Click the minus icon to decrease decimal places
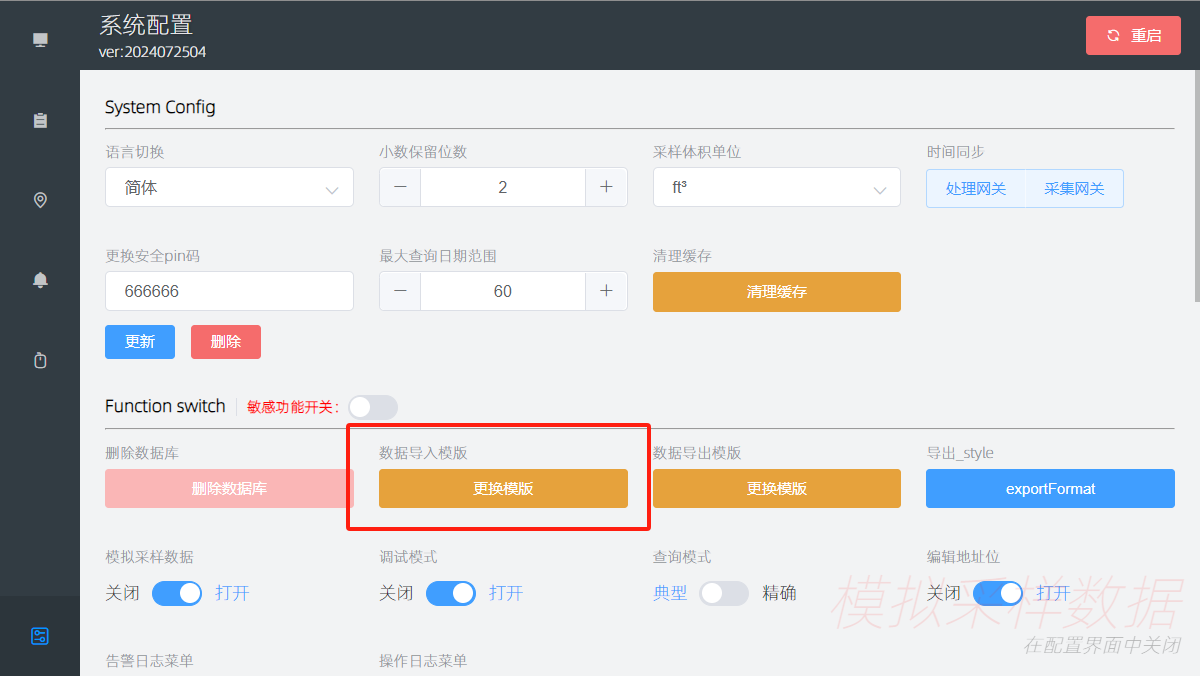The image size is (1200, 676). (399, 187)
